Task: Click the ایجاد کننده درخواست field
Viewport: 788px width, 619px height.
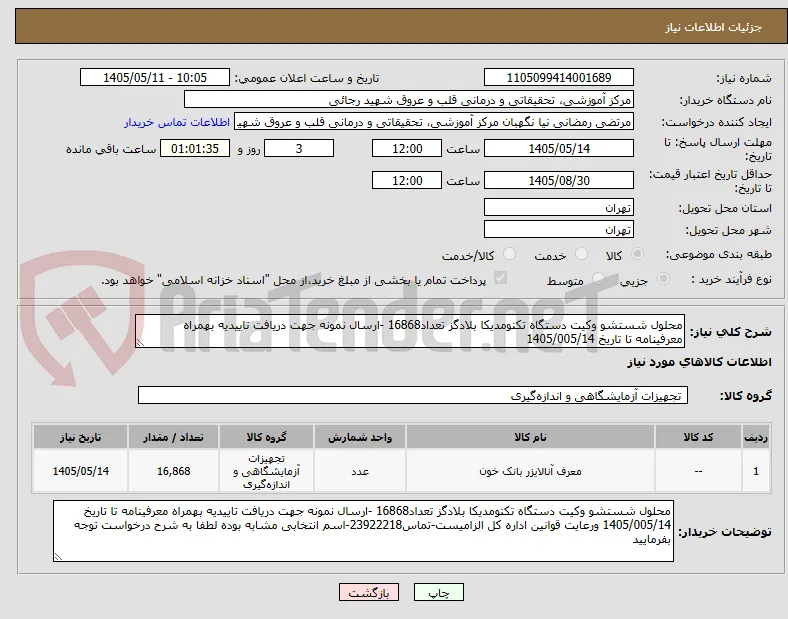Action: (x=434, y=122)
